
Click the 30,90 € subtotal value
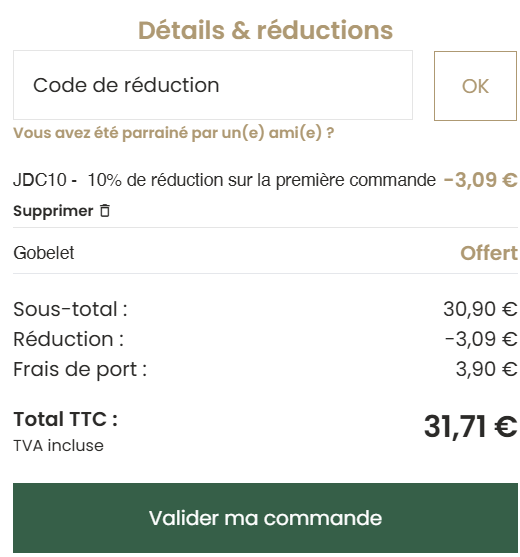pyautogui.click(x=480, y=309)
